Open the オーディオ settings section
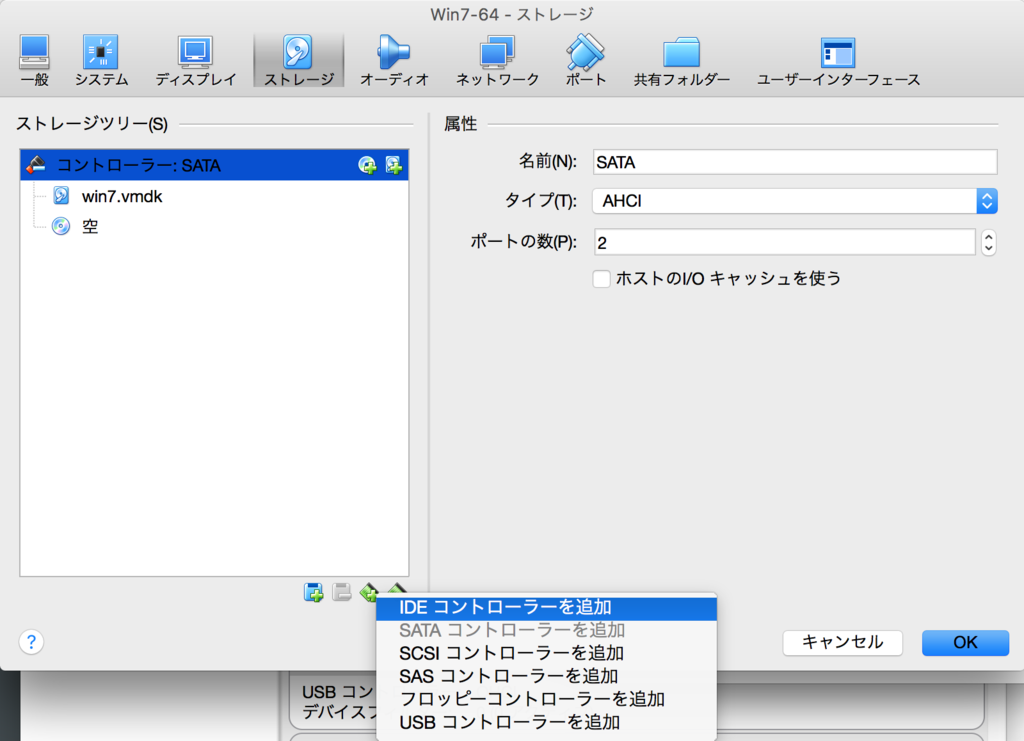 click(x=394, y=61)
